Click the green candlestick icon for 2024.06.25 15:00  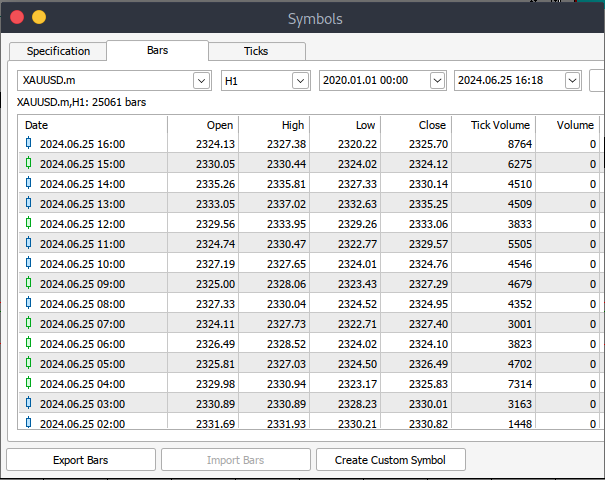click(x=29, y=163)
